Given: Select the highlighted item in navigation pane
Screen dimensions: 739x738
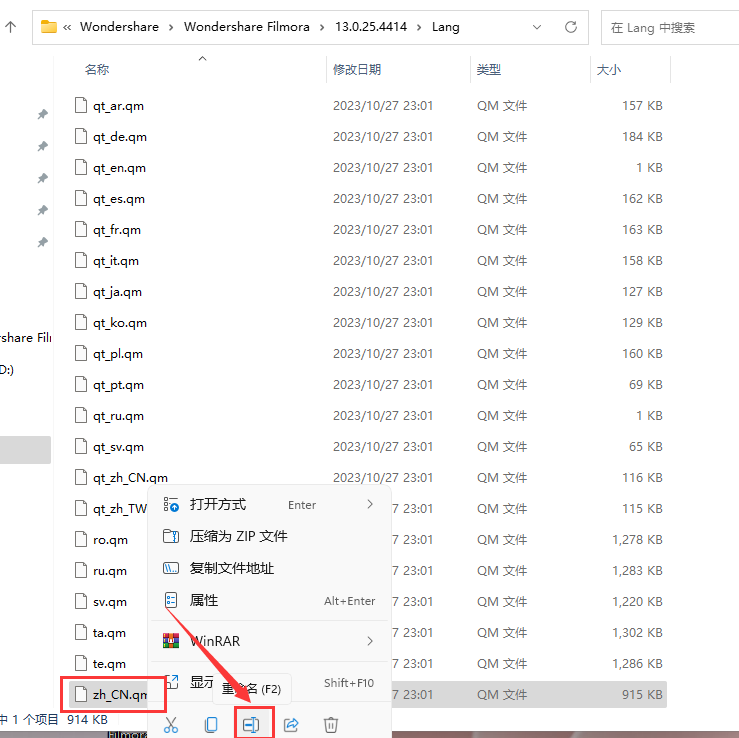Looking at the screenshot, I should pyautogui.click(x=25, y=450).
